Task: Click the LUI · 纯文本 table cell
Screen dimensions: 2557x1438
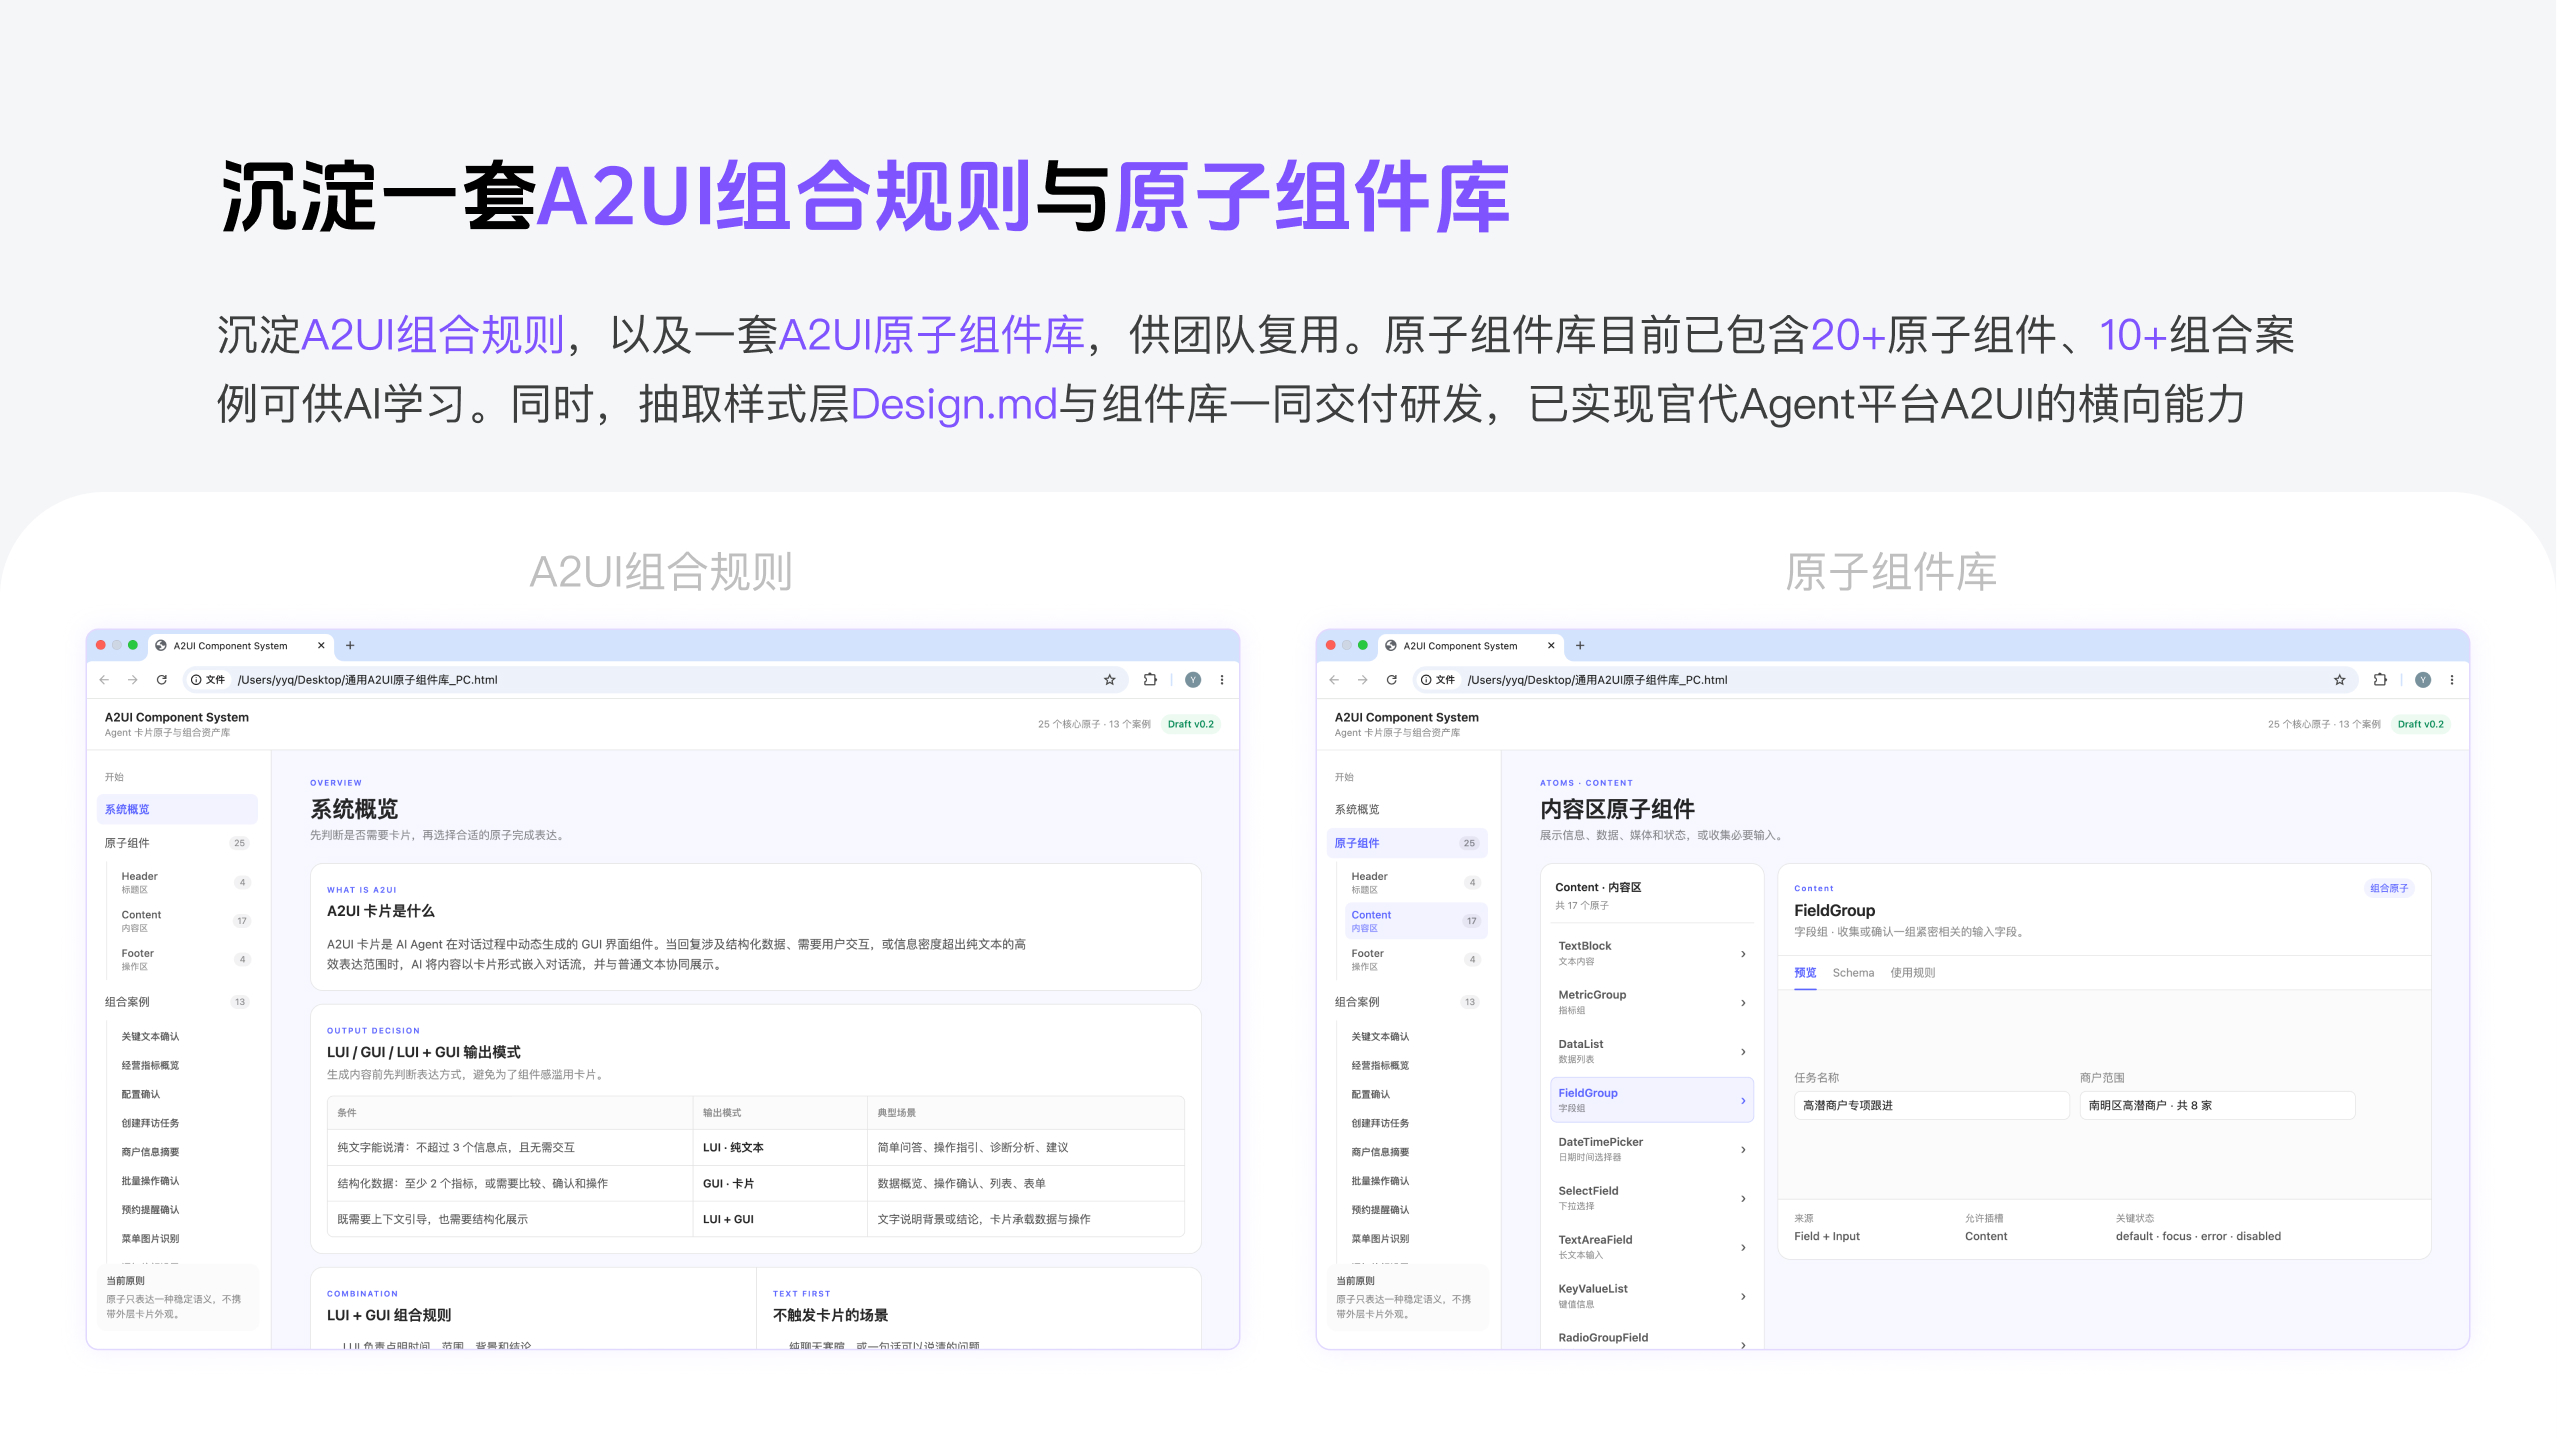Action: click(779, 1148)
